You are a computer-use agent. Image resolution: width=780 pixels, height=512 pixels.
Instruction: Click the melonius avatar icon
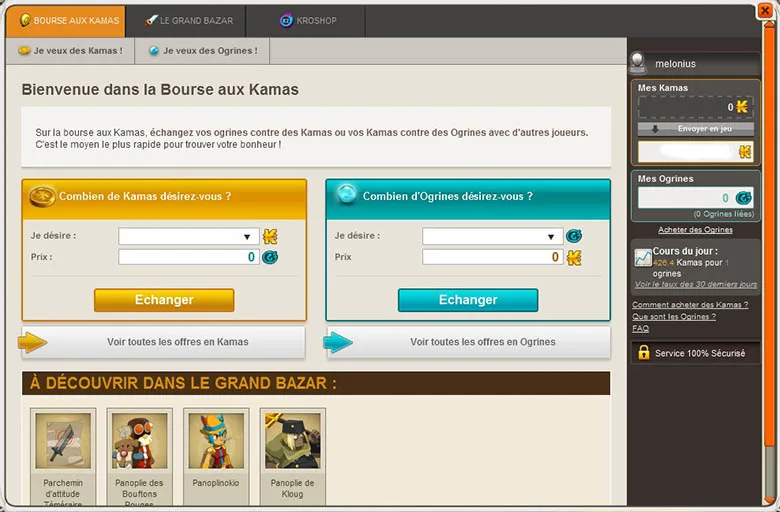coord(638,63)
